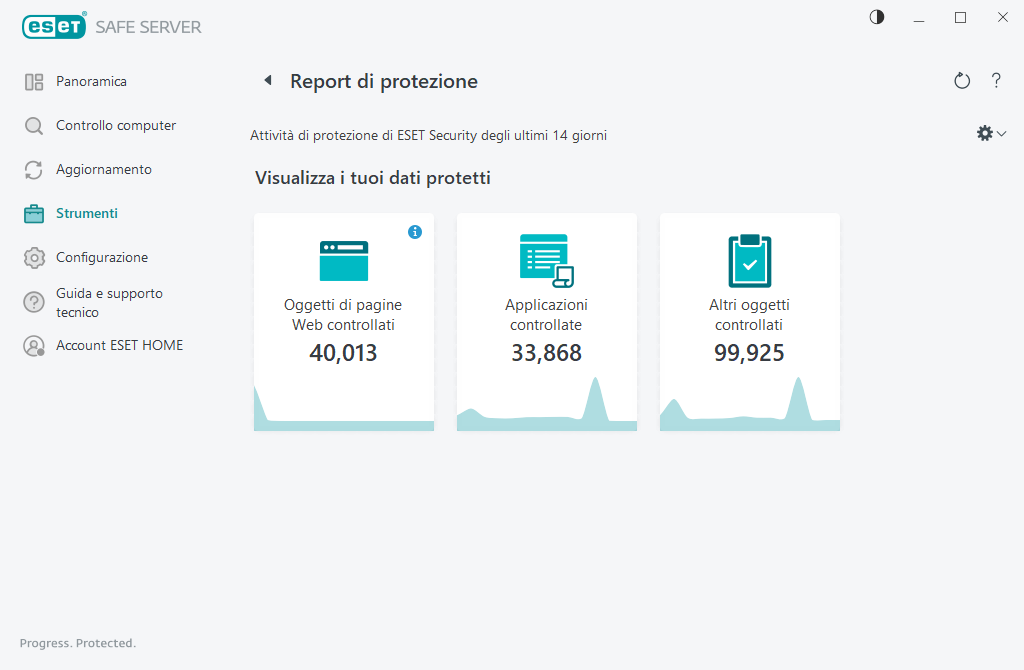
Task: Refresh the protection report
Action: pyautogui.click(x=962, y=81)
